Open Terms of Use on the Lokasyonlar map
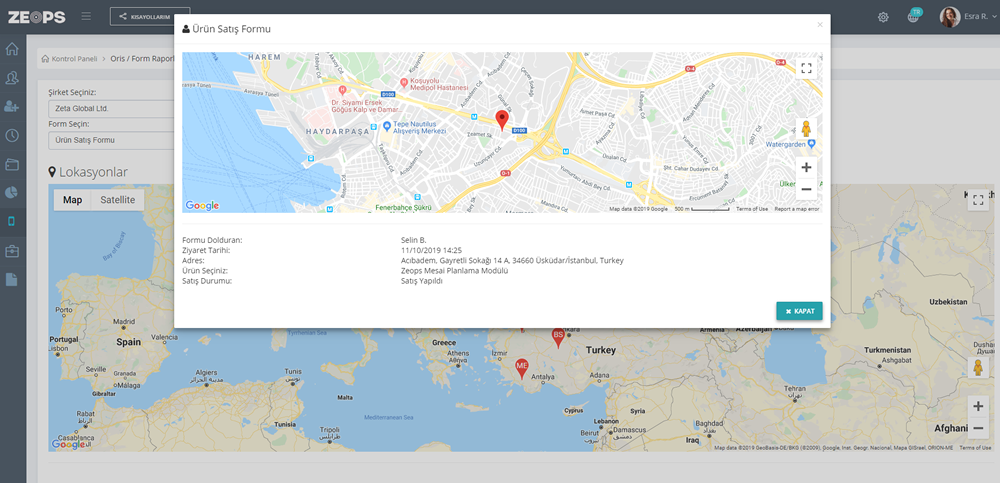Screen dimensions: 1000x483 pyautogui.click(x=975, y=448)
